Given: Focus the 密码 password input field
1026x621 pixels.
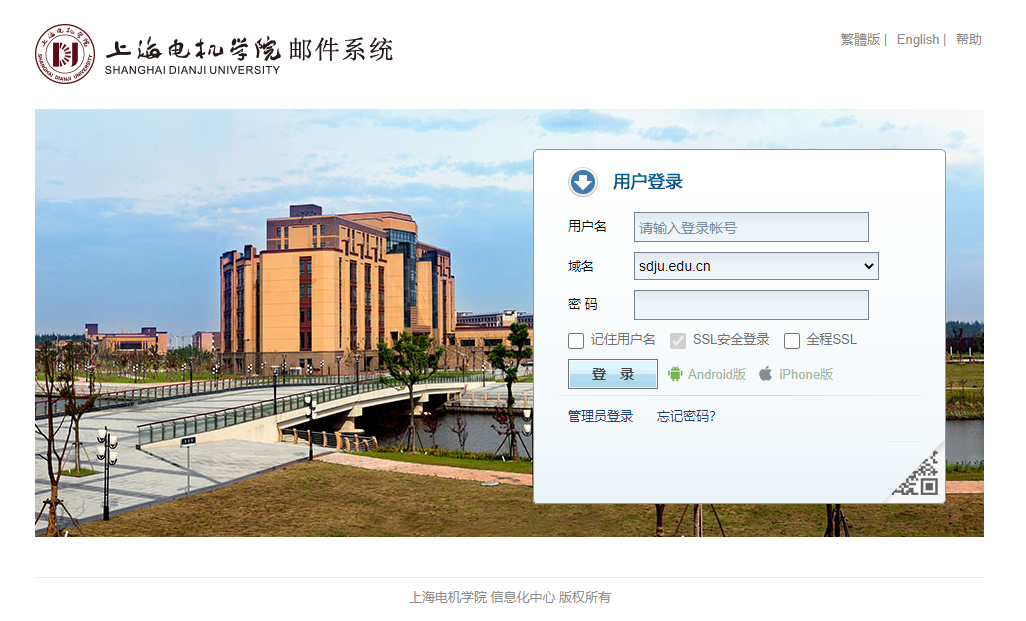Looking at the screenshot, I should [x=751, y=305].
